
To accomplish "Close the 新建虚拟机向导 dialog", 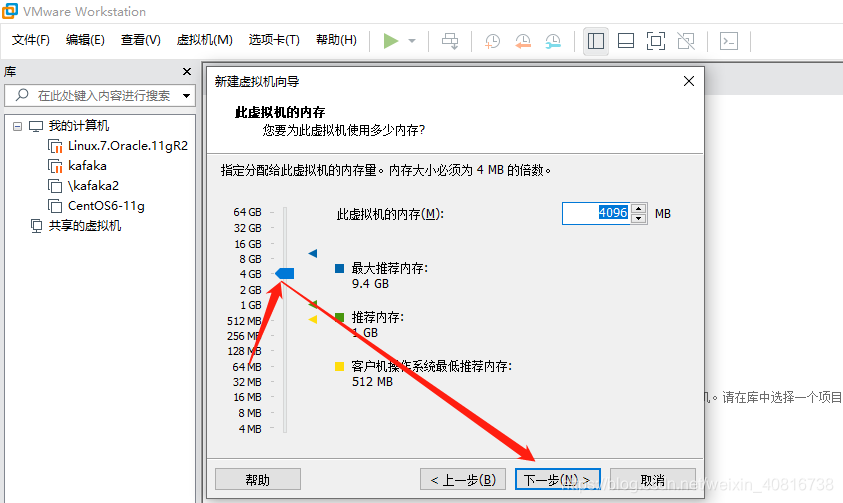I will coord(689,81).
